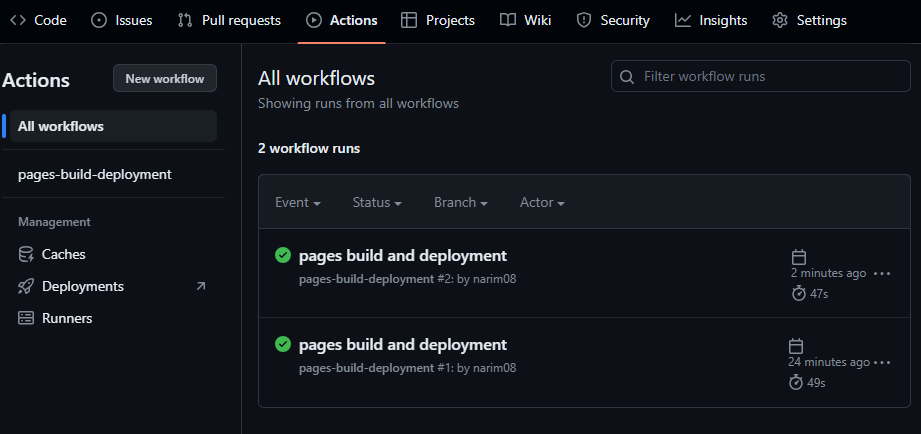Click the '24 minutes ago' timestamp

[829, 362]
